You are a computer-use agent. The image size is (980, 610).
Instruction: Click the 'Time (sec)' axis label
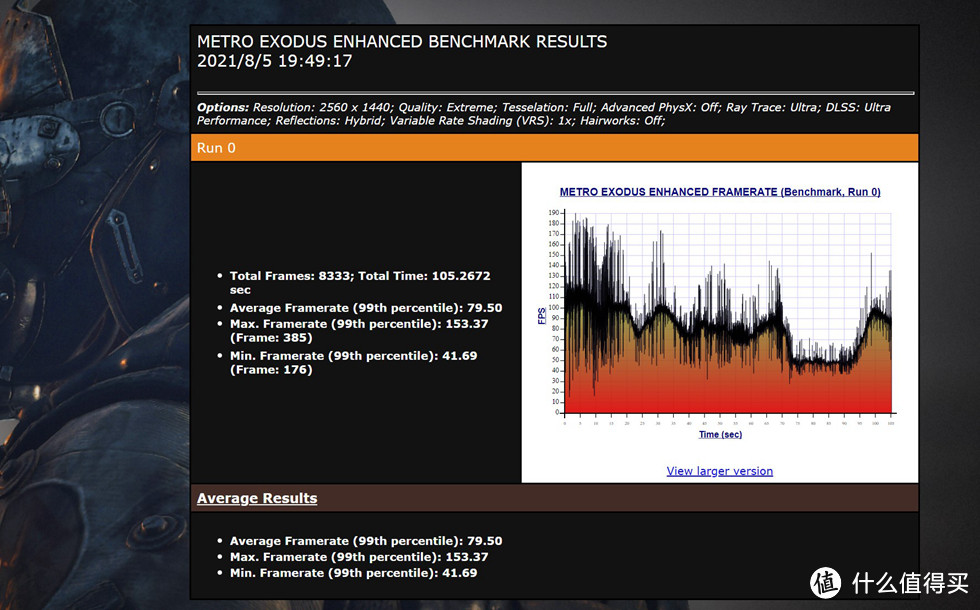click(x=720, y=434)
